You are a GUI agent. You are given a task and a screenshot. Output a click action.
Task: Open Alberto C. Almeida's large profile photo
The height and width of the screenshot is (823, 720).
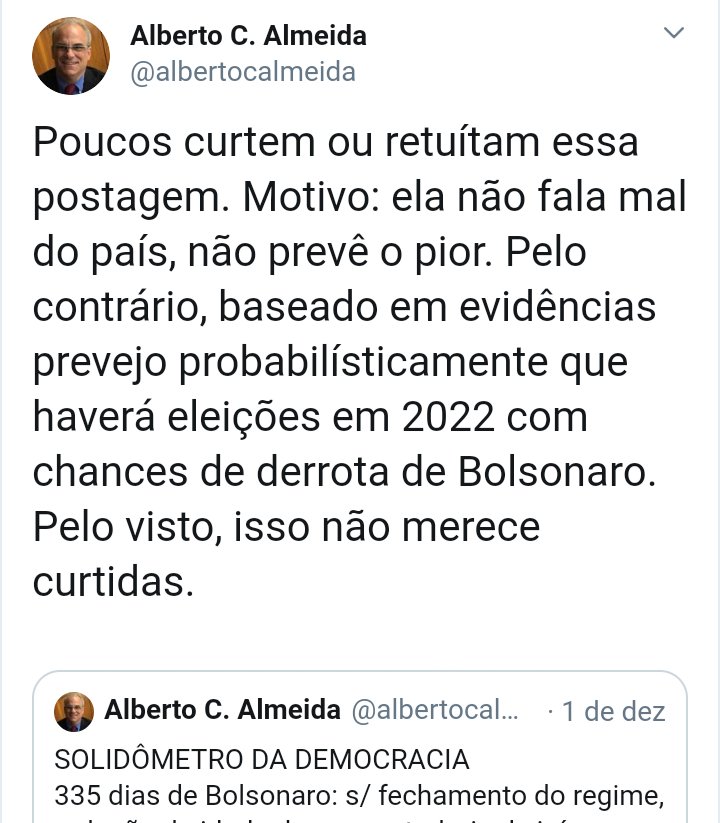click(x=71, y=56)
